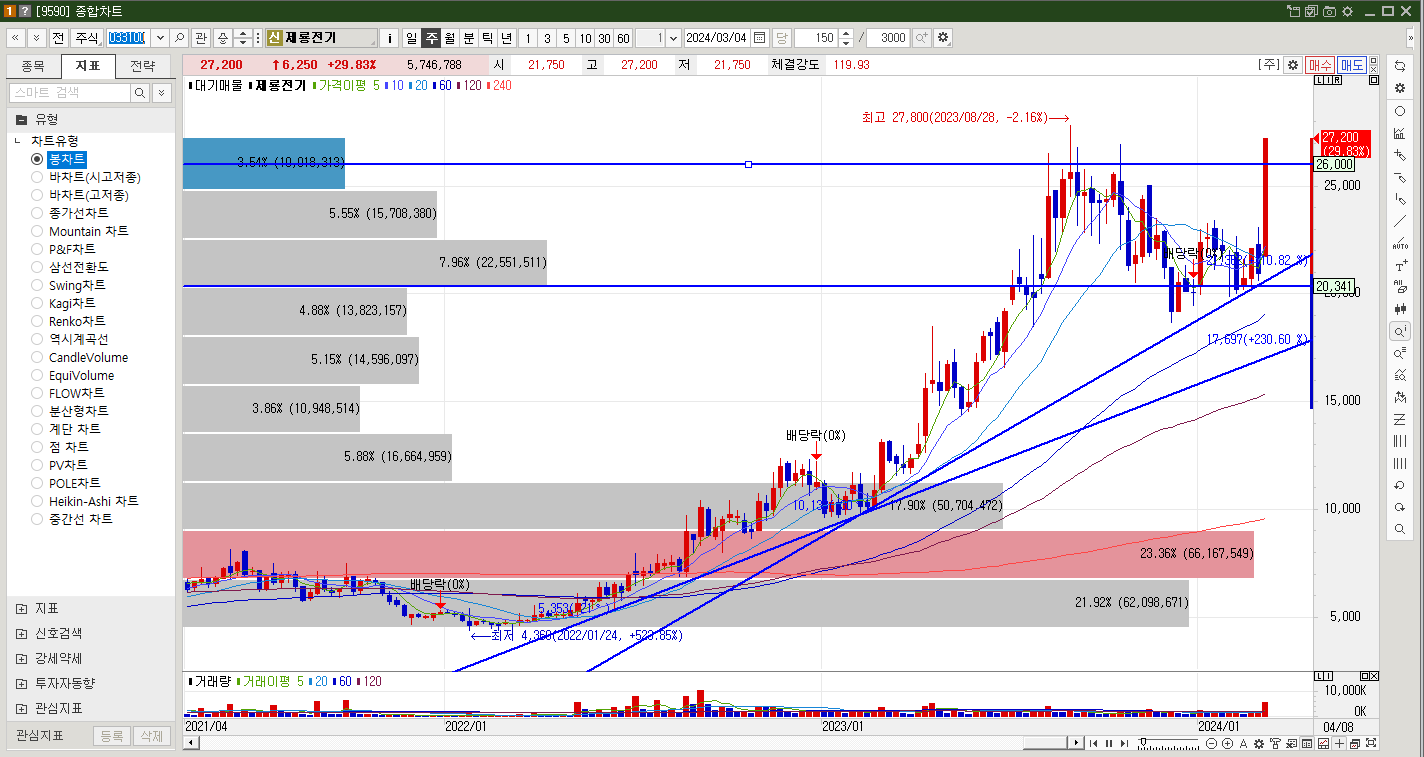Select daily 일 period button
Screen dimensions: 1424x757
[412, 38]
